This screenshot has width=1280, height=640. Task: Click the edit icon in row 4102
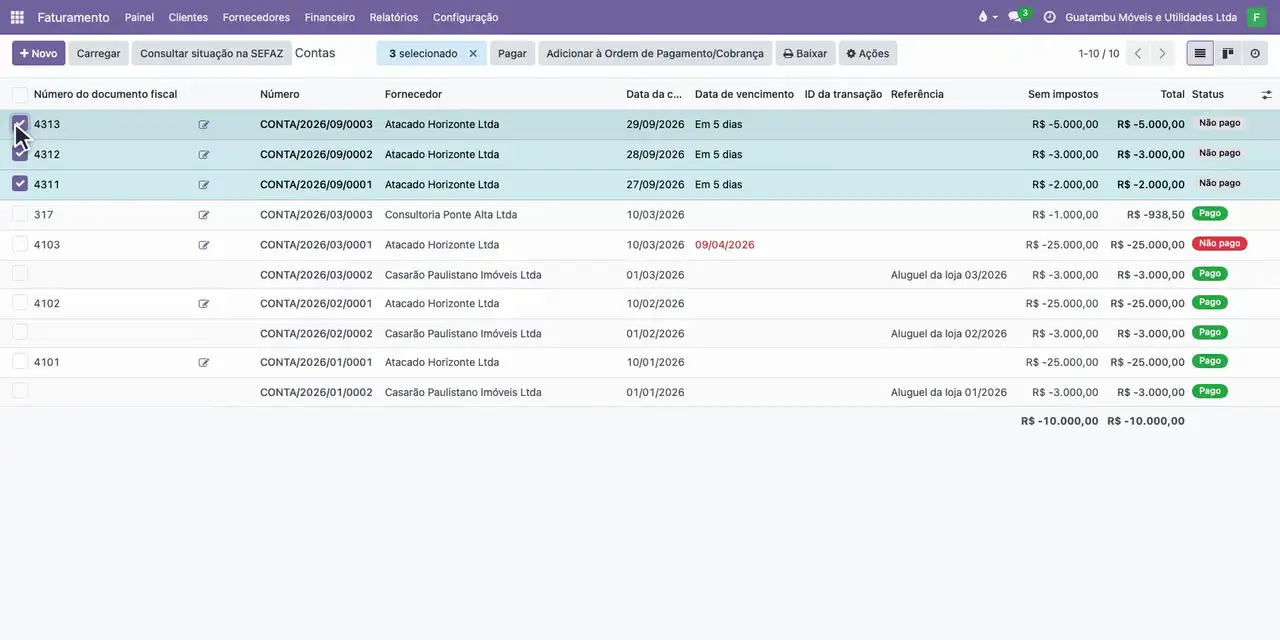tap(204, 304)
